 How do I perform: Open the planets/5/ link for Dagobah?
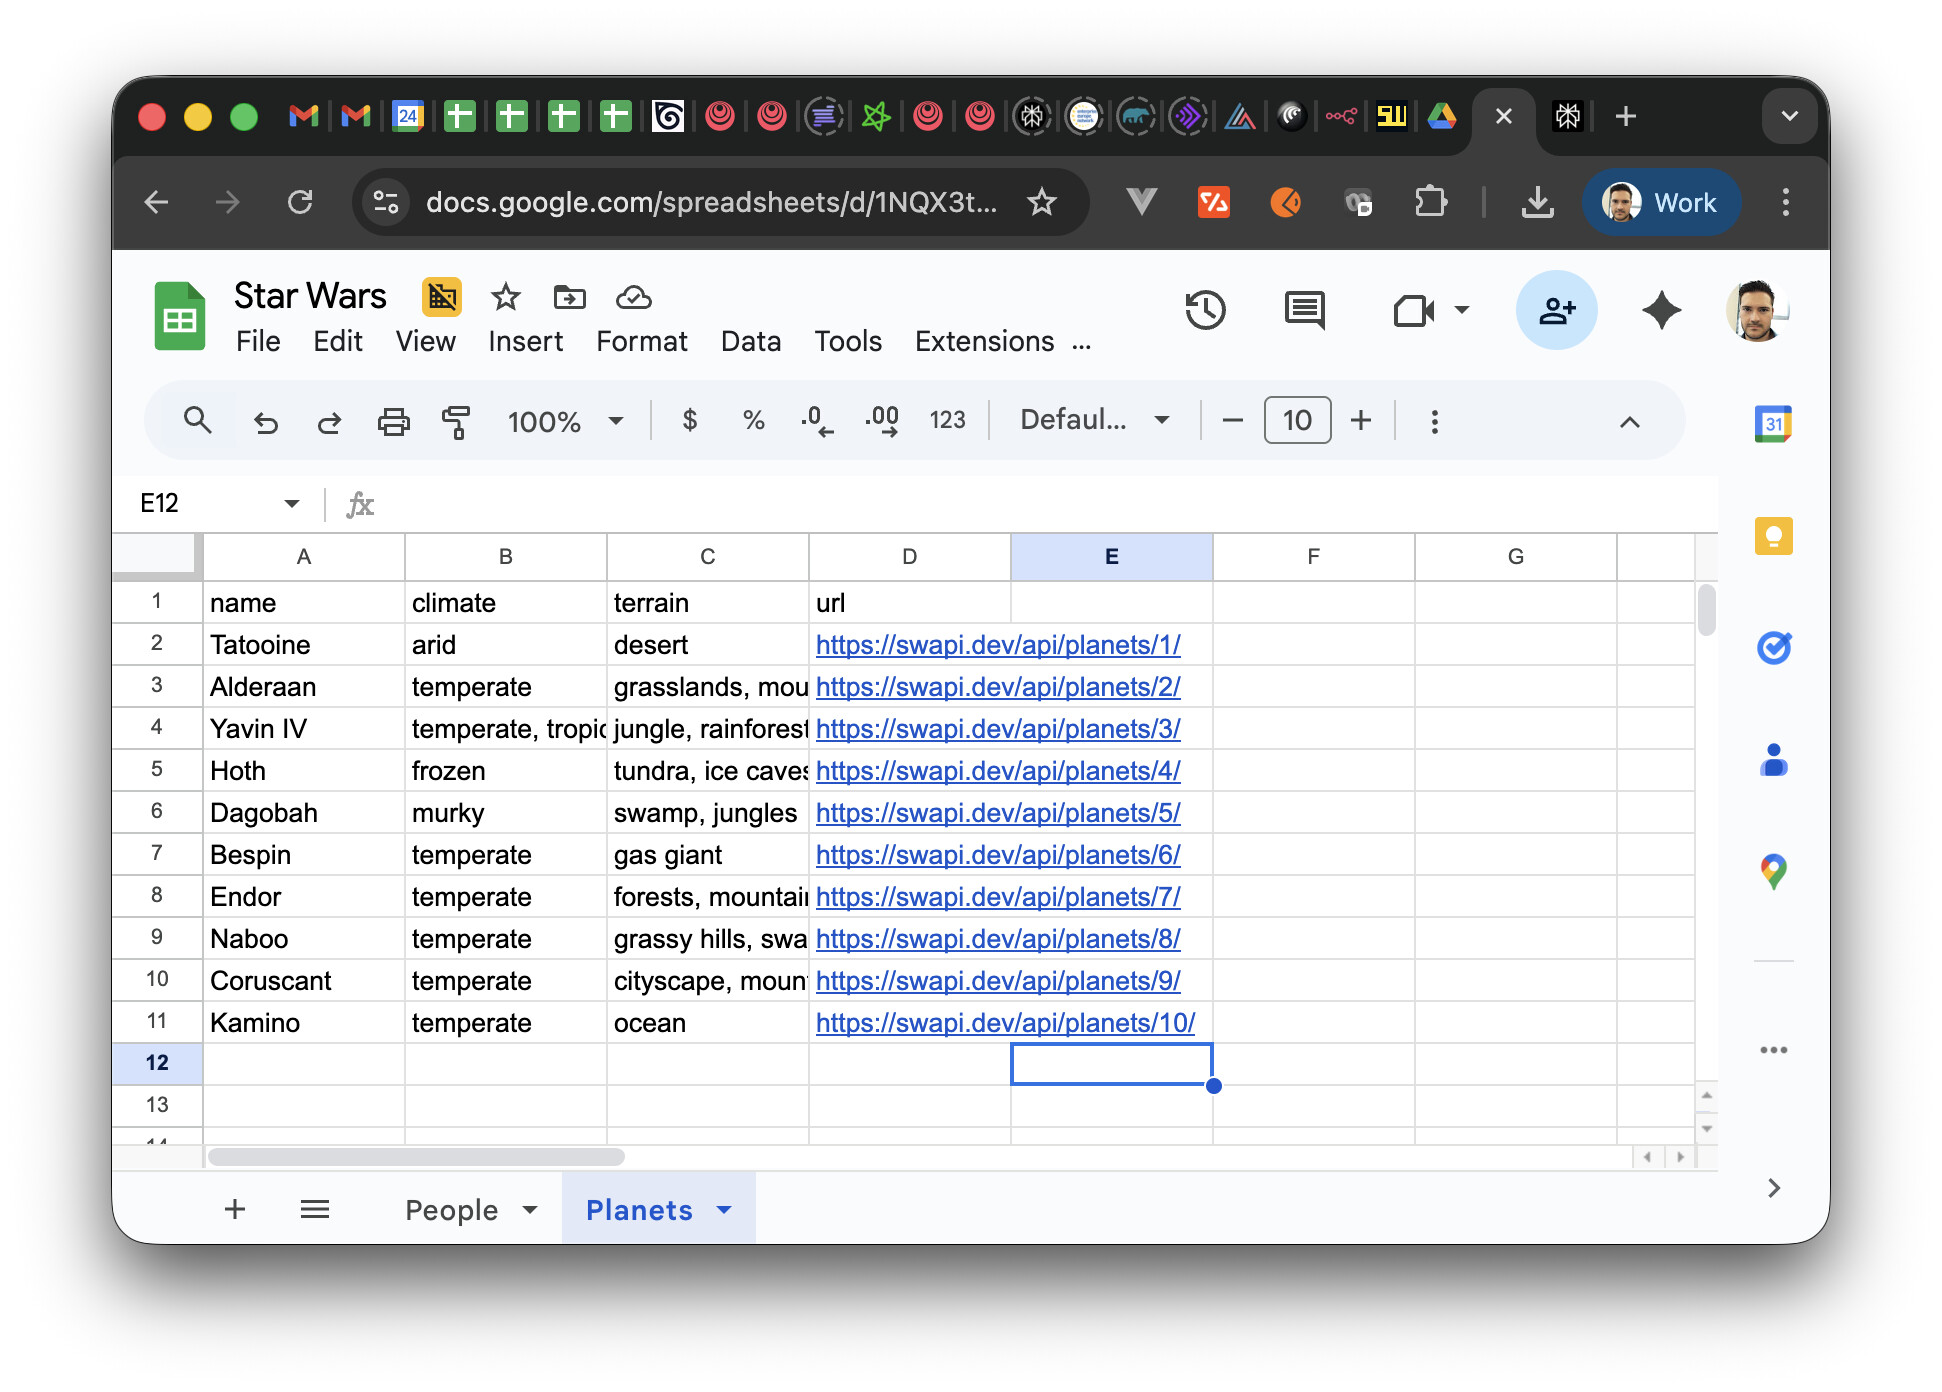tap(997, 813)
